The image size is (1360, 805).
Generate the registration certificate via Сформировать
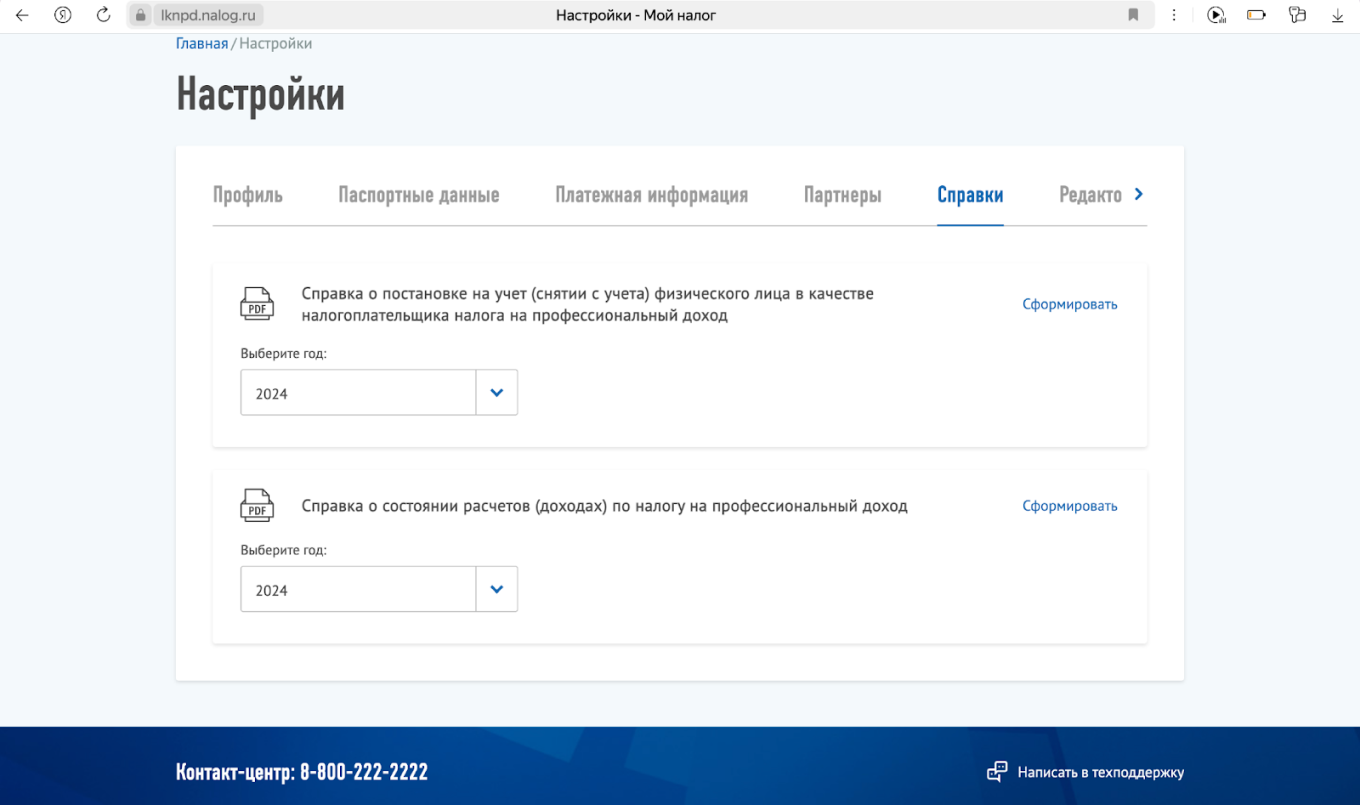1069,303
